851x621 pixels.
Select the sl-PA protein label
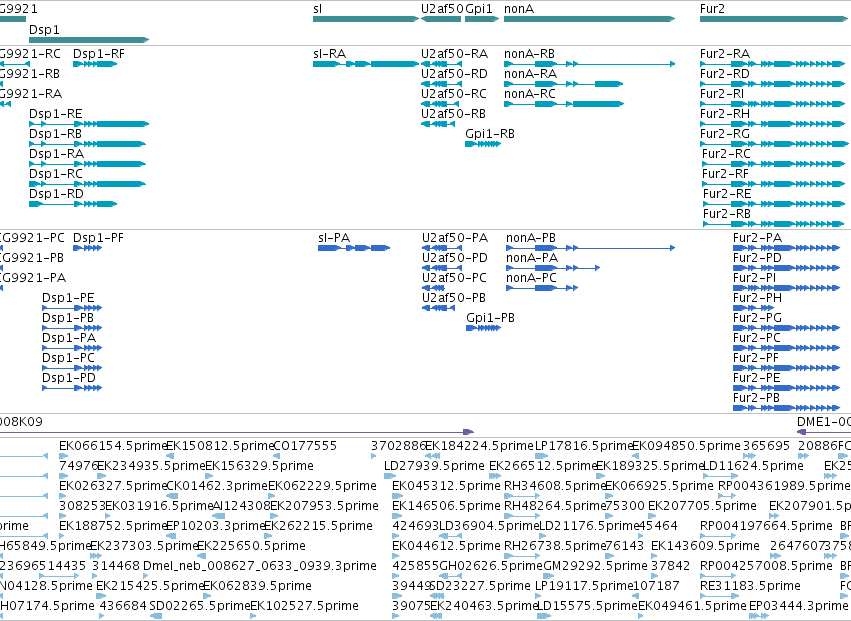point(334,237)
